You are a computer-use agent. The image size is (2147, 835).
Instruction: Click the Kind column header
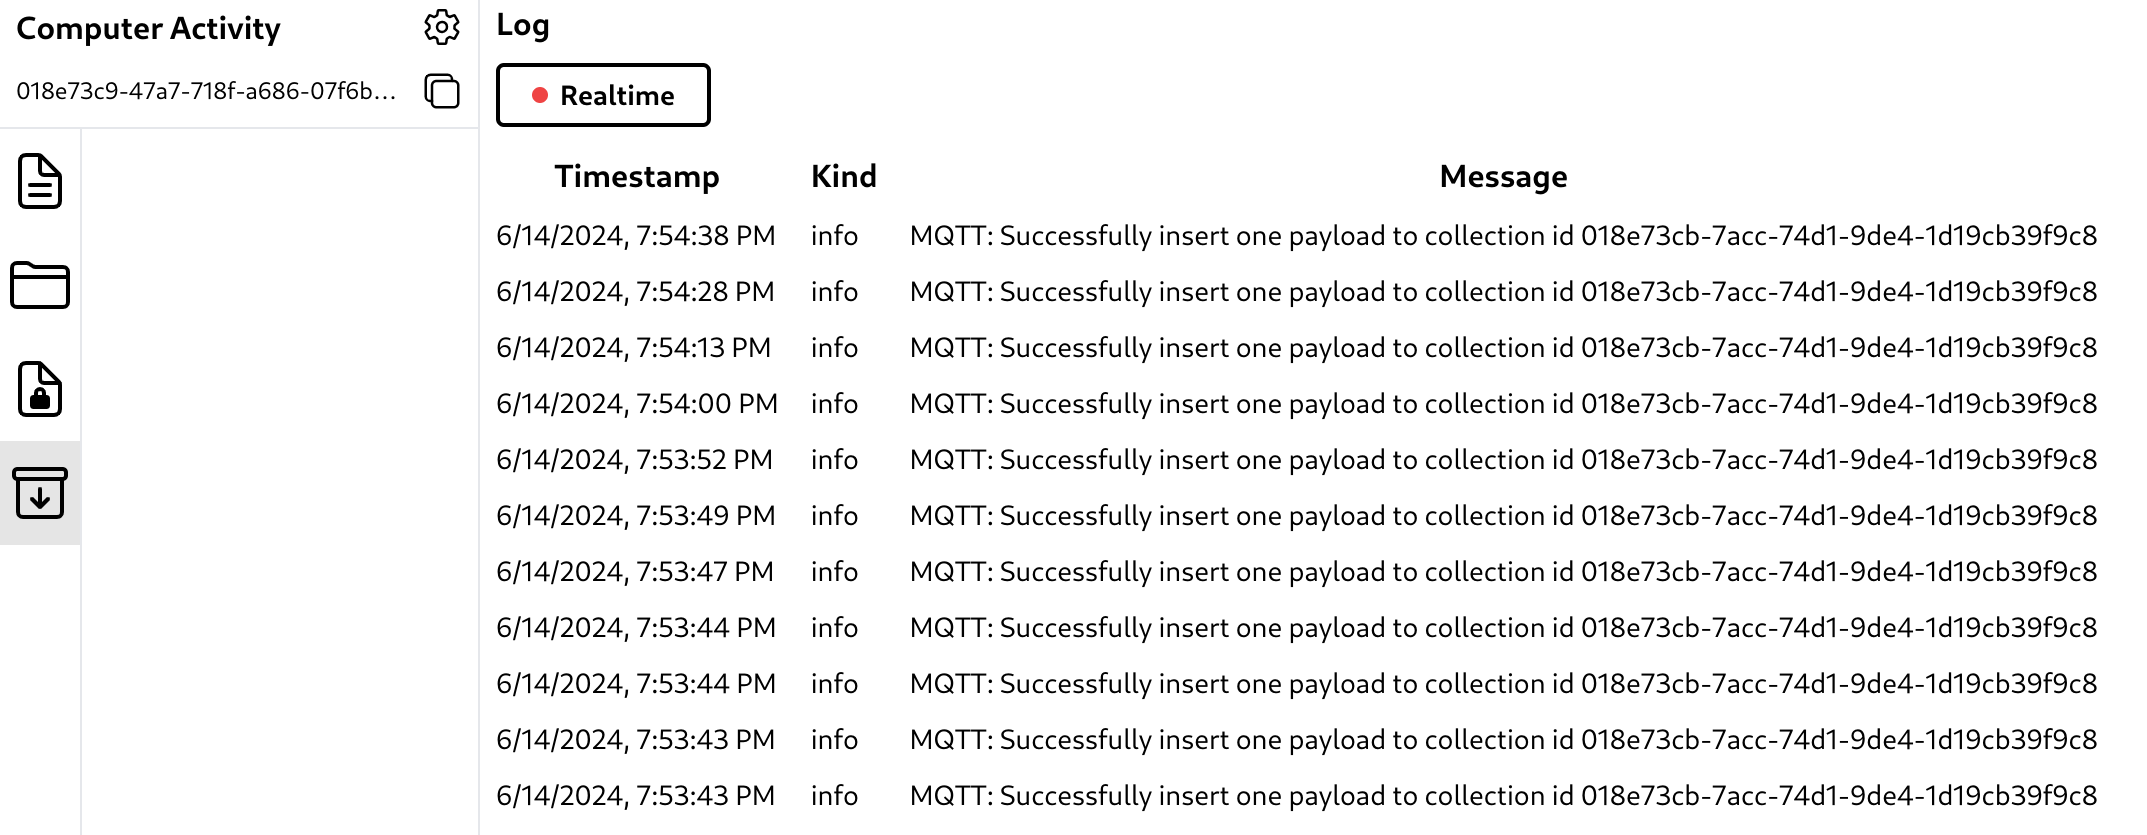843,177
